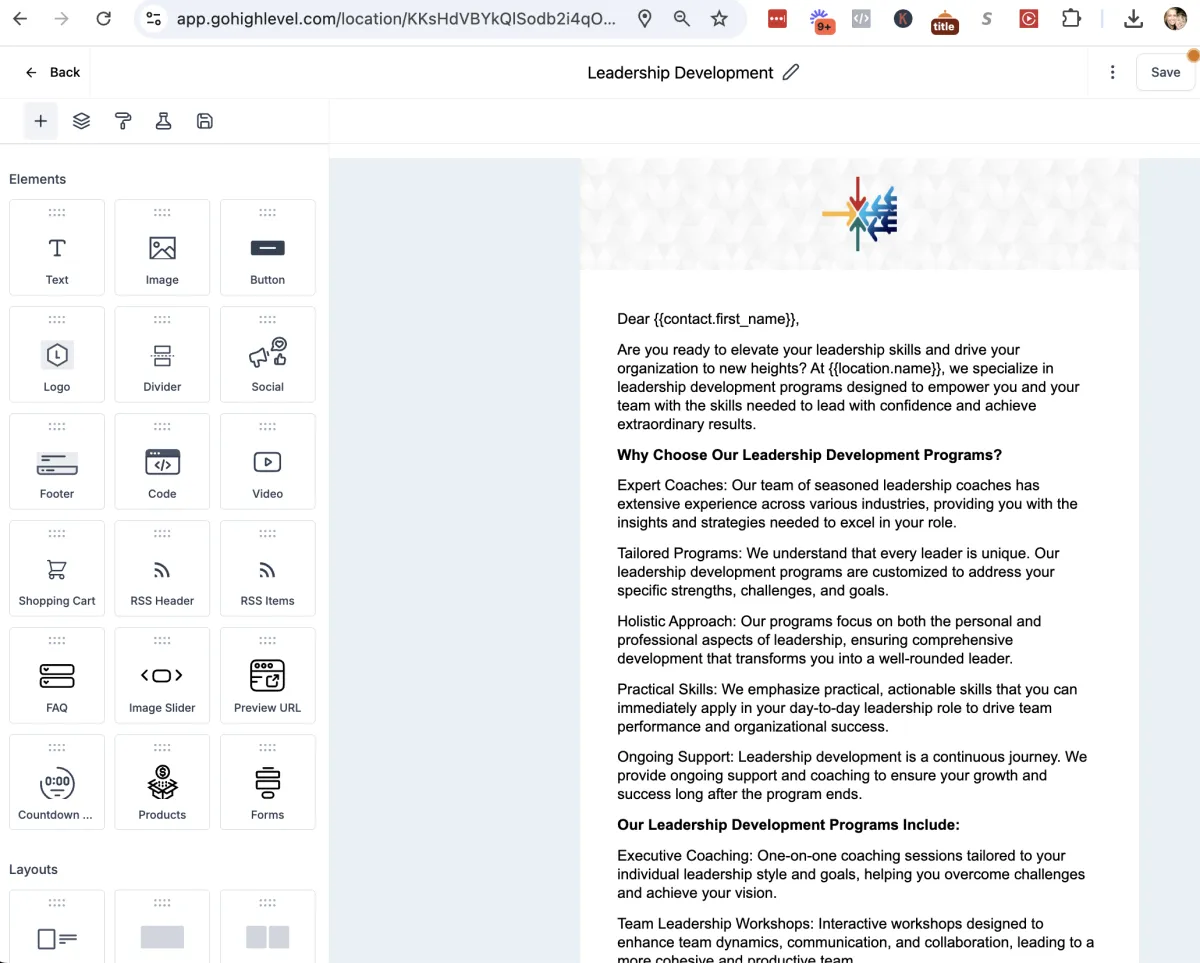Image resolution: width=1200 pixels, height=963 pixels.
Task: Open the paint roller styles tab
Action: pos(123,121)
